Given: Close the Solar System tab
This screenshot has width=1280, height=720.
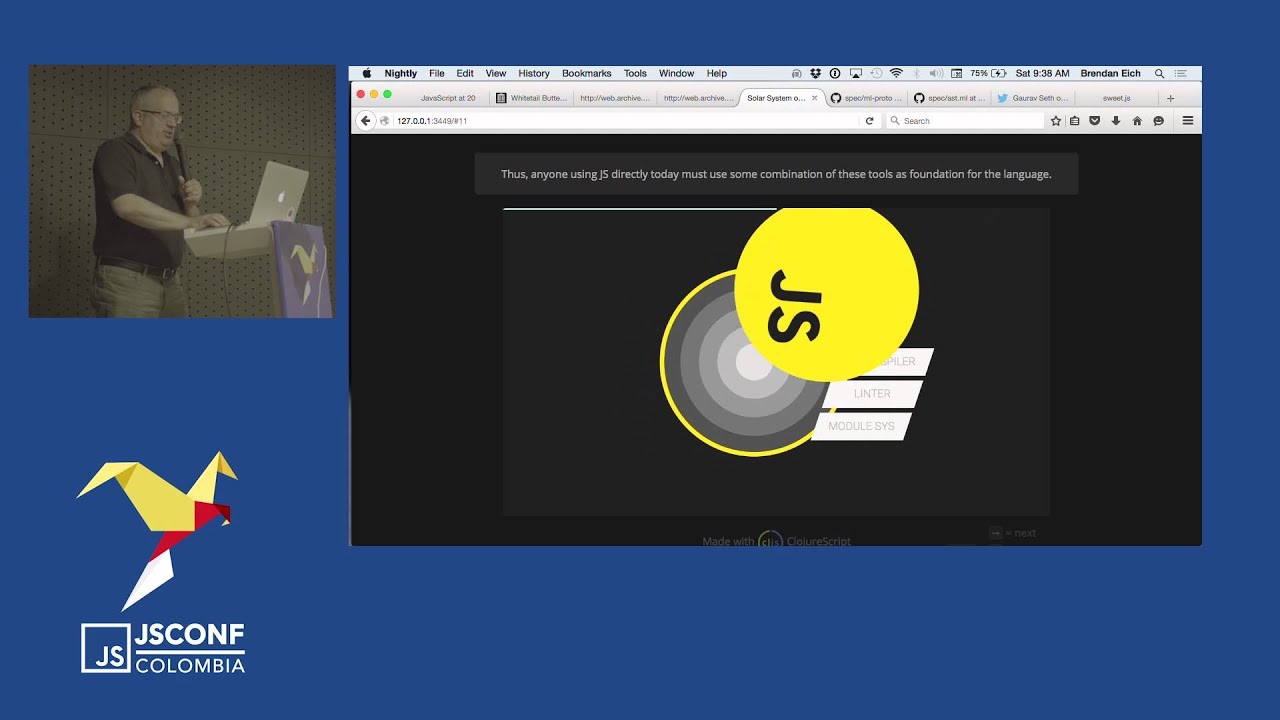Looking at the screenshot, I should [814, 98].
